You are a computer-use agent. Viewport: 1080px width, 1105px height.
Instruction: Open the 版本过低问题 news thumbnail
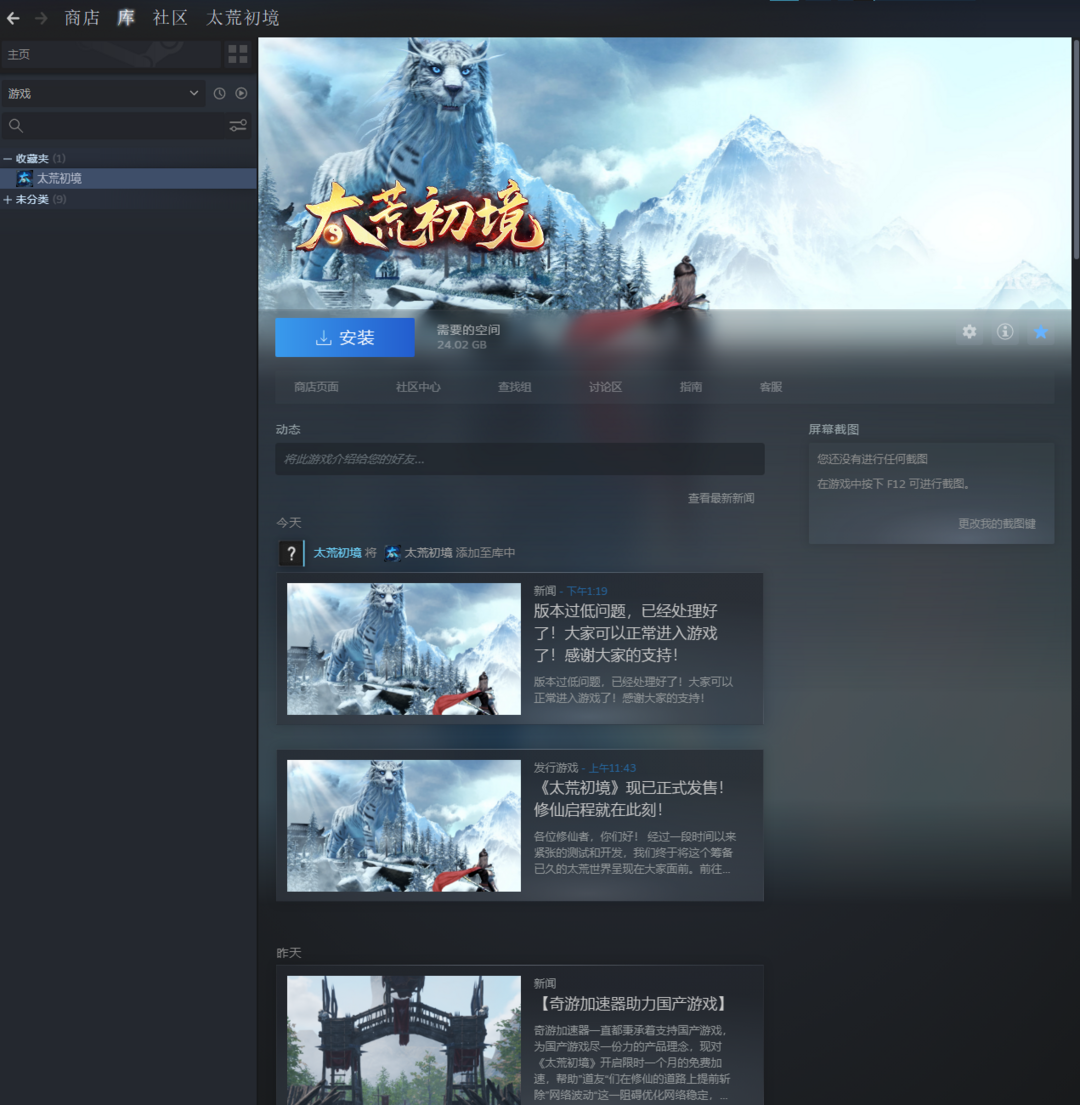pos(404,649)
